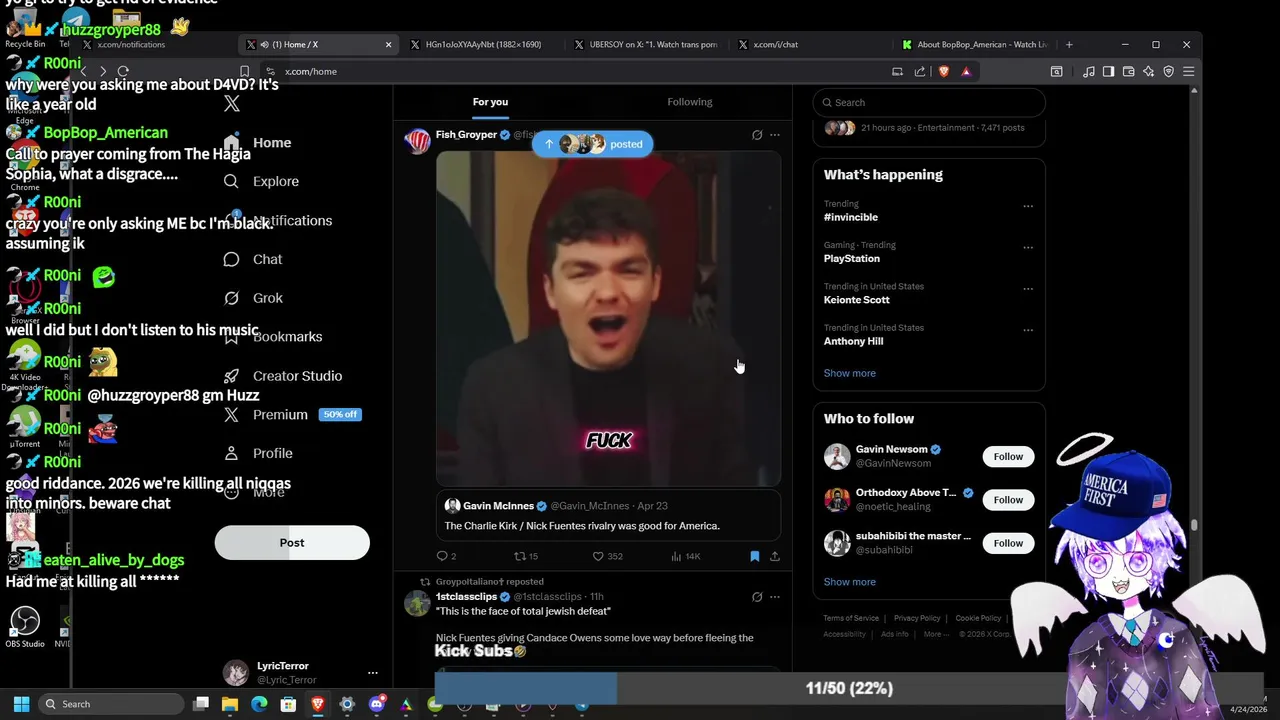Open options for PlayStation trend
The image size is (1280, 720).
point(1028,247)
